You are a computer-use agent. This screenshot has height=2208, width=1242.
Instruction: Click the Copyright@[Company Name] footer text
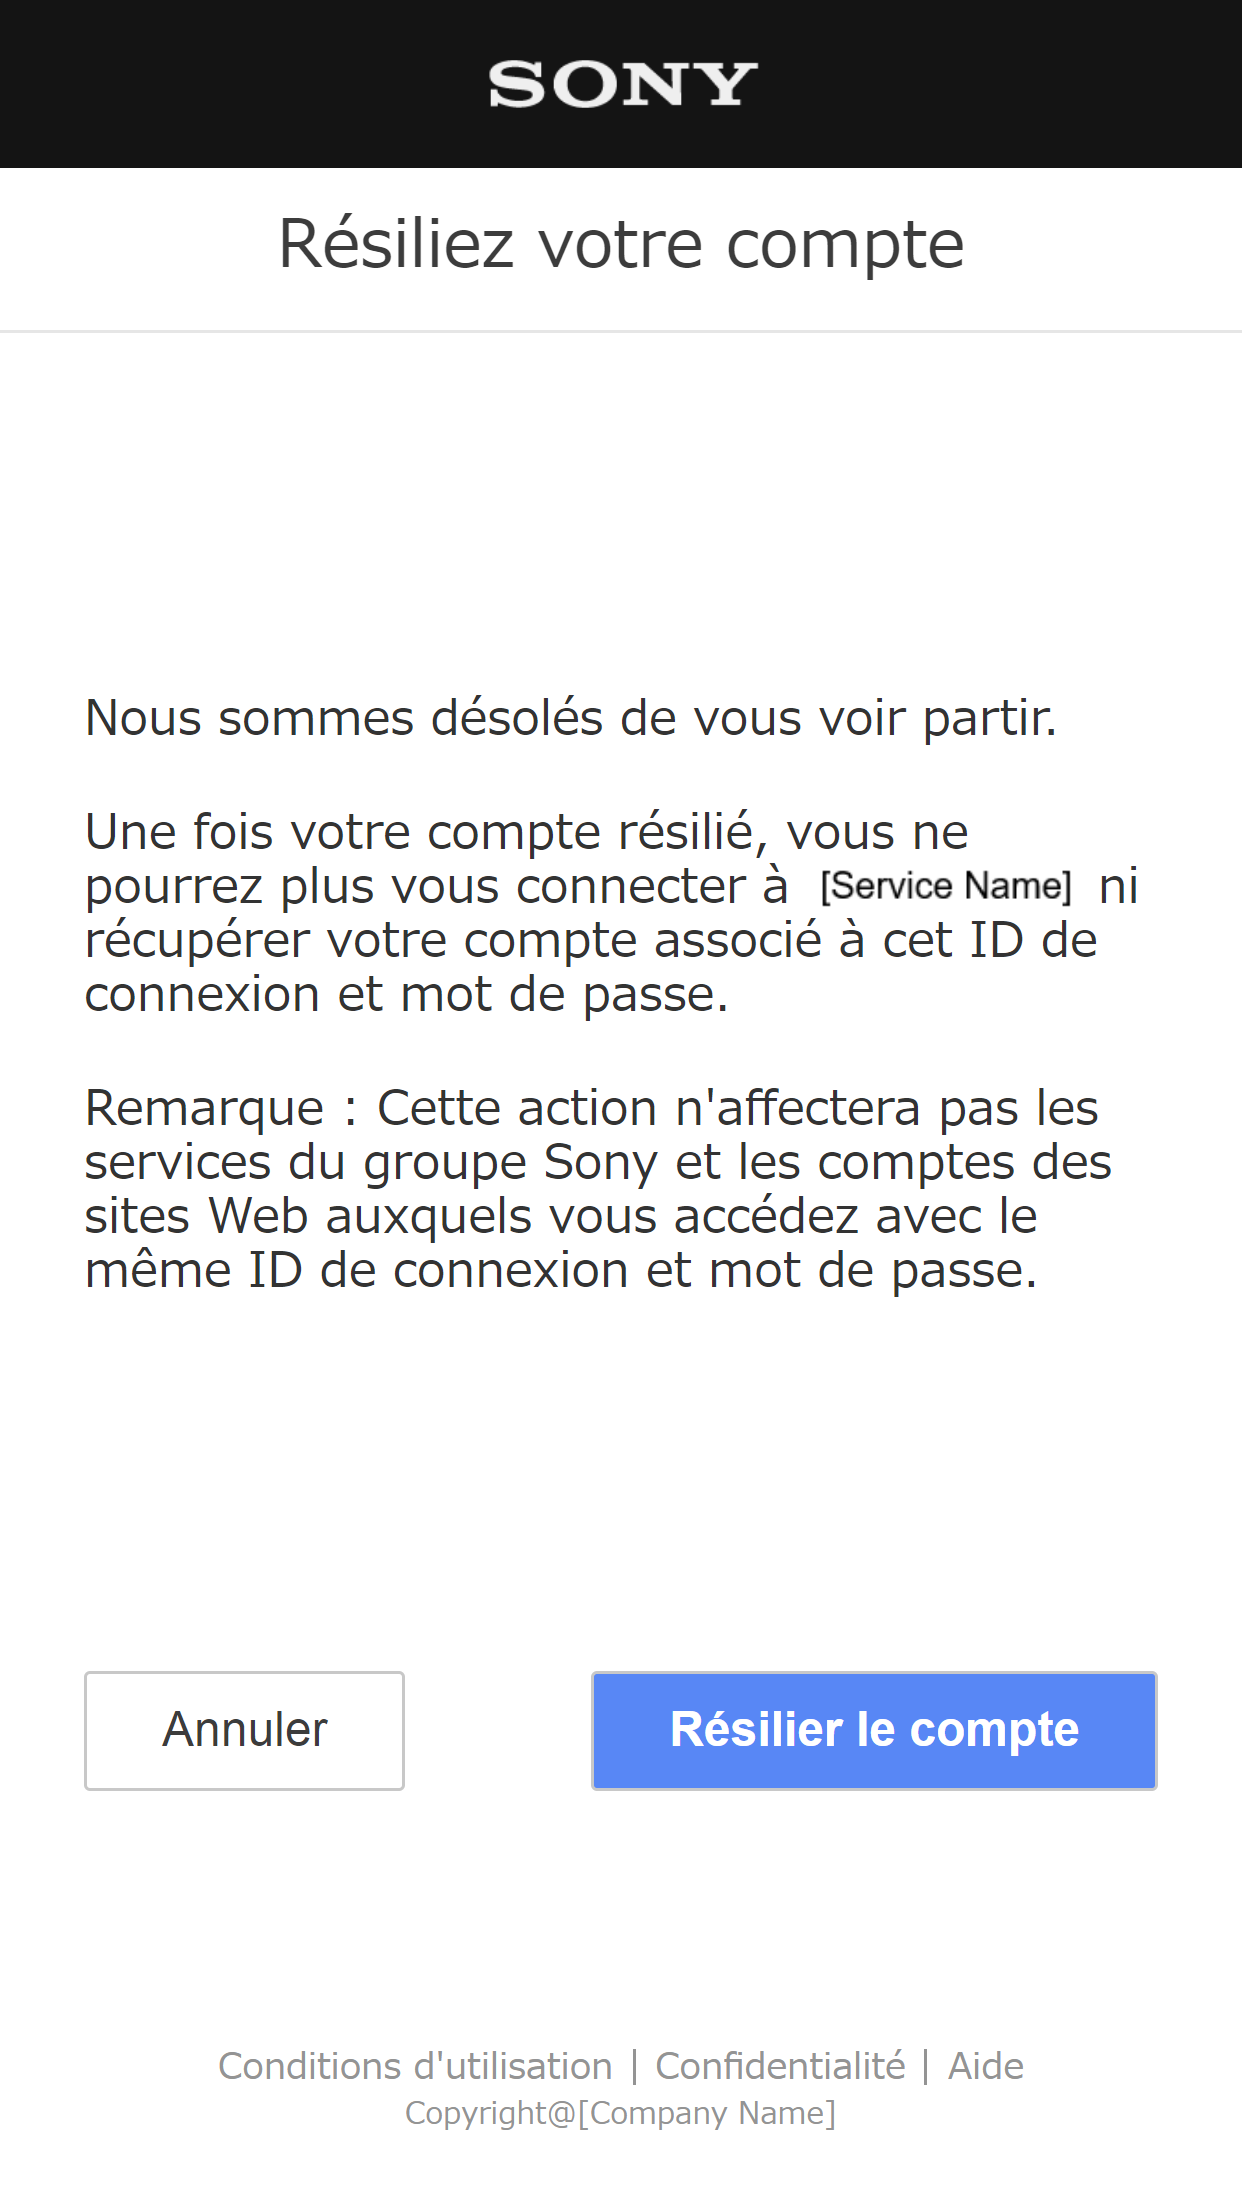[620, 2113]
